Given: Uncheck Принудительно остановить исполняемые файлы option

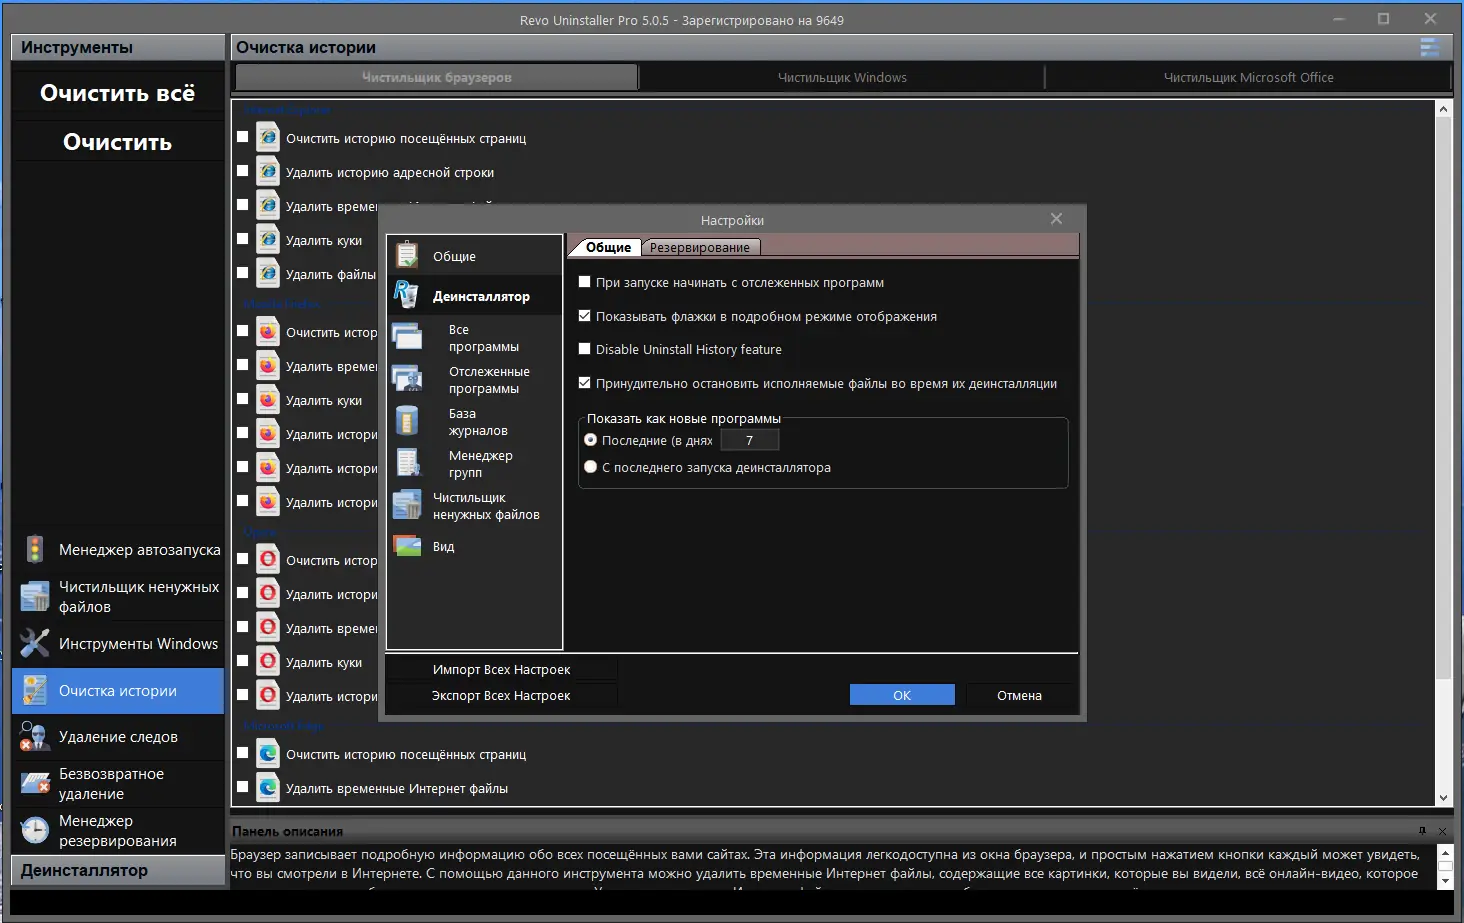Looking at the screenshot, I should point(585,383).
